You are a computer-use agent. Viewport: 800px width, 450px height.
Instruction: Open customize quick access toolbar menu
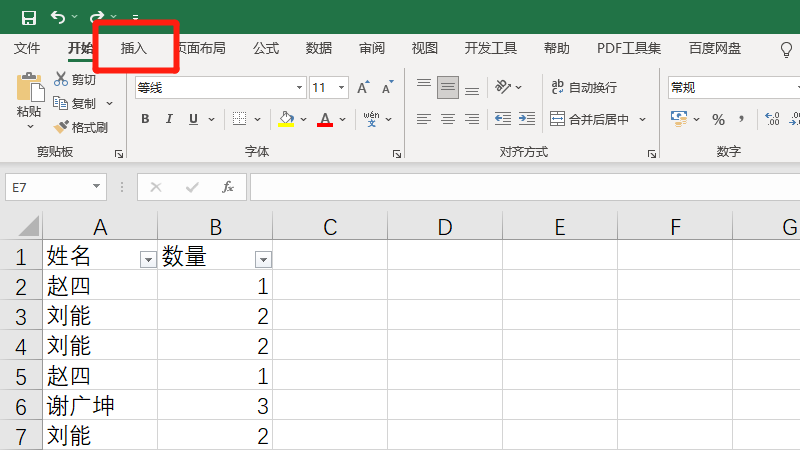(135, 17)
